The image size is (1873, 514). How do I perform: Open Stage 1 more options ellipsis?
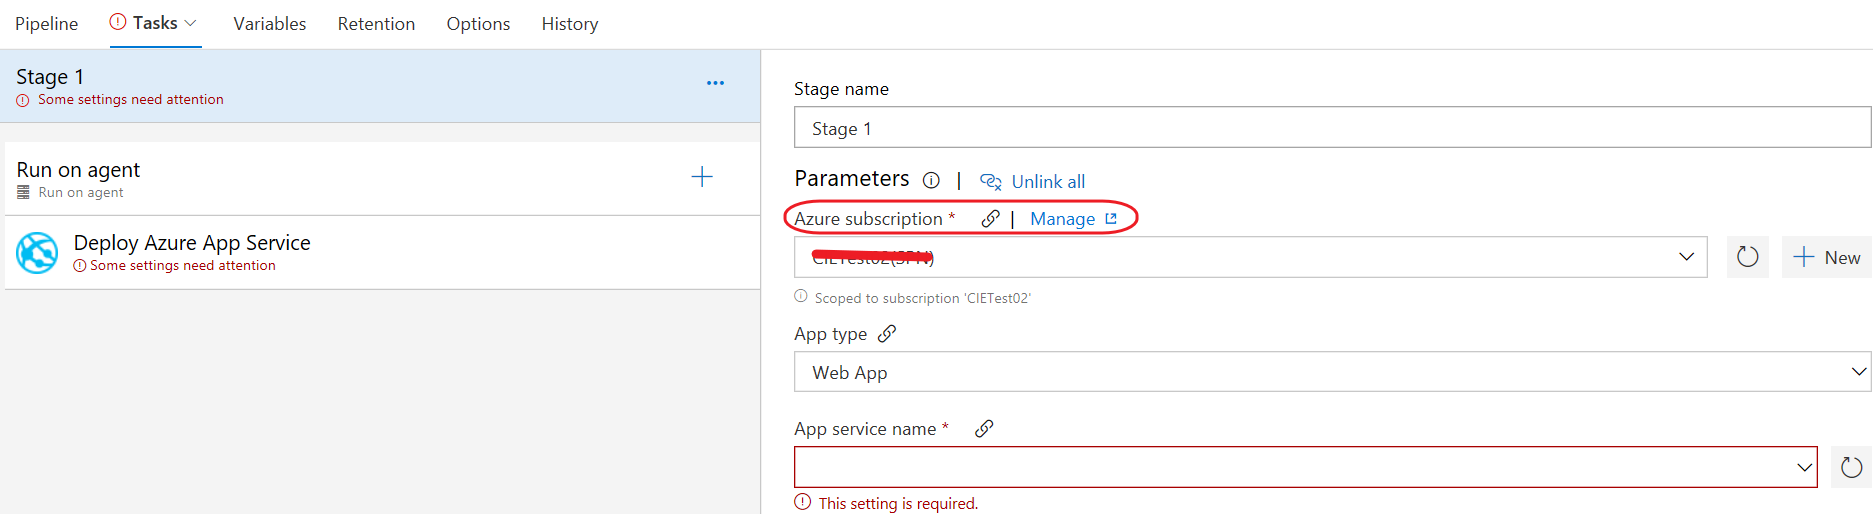point(715,83)
